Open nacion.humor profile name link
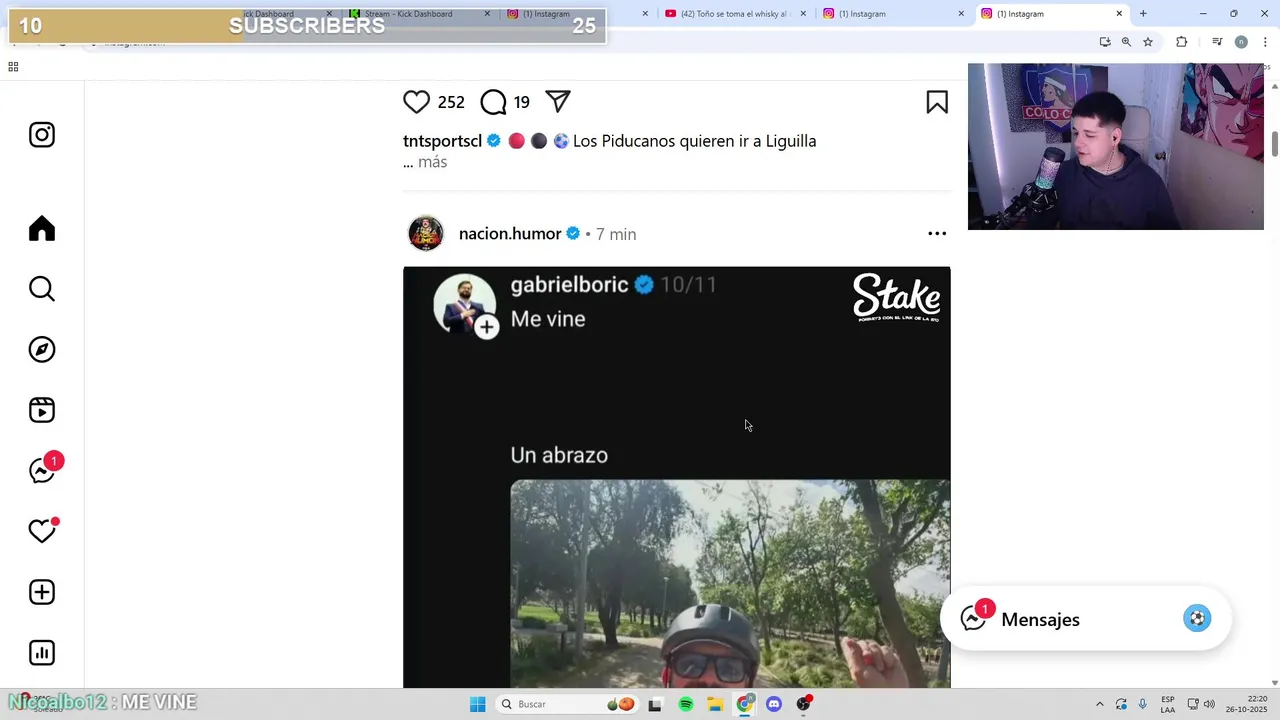 tap(510, 234)
